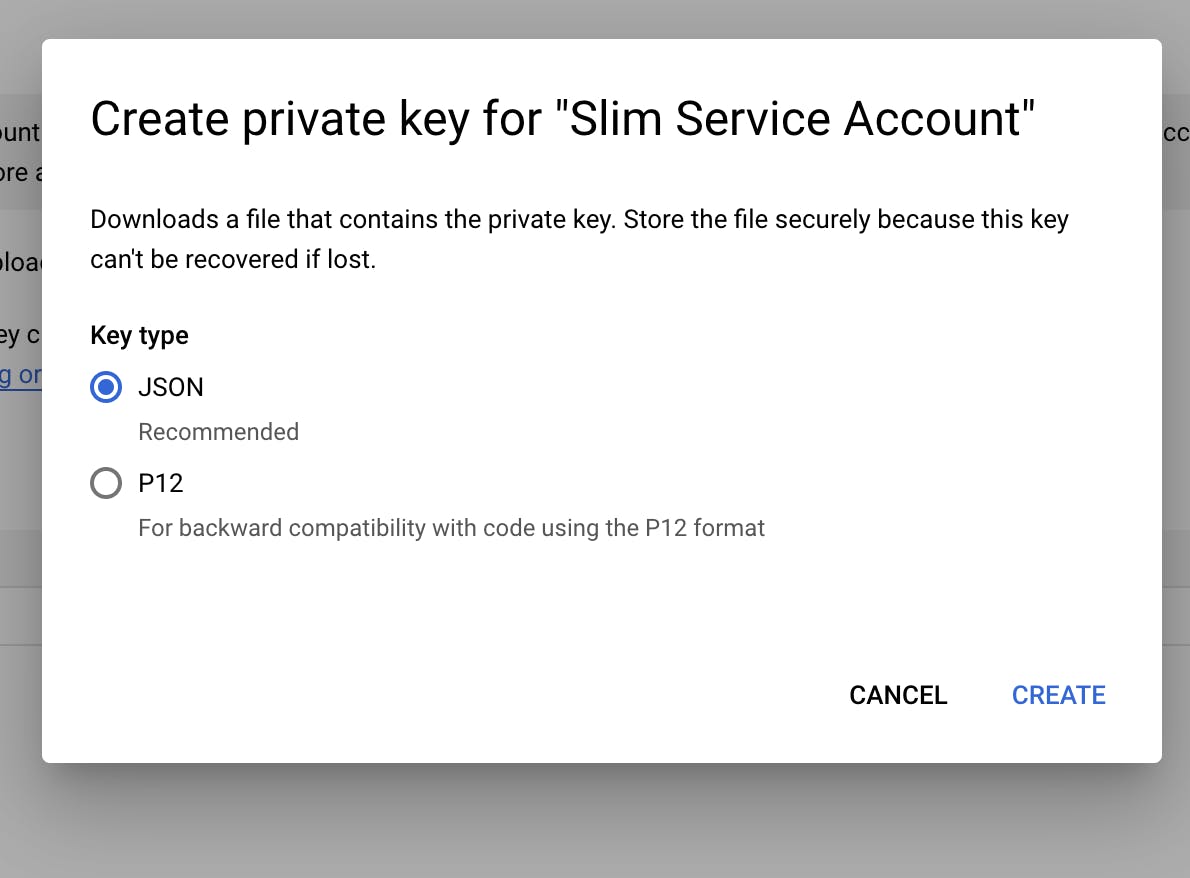Select the JSON key type radio button
The height and width of the screenshot is (878, 1190).
[x=106, y=387]
